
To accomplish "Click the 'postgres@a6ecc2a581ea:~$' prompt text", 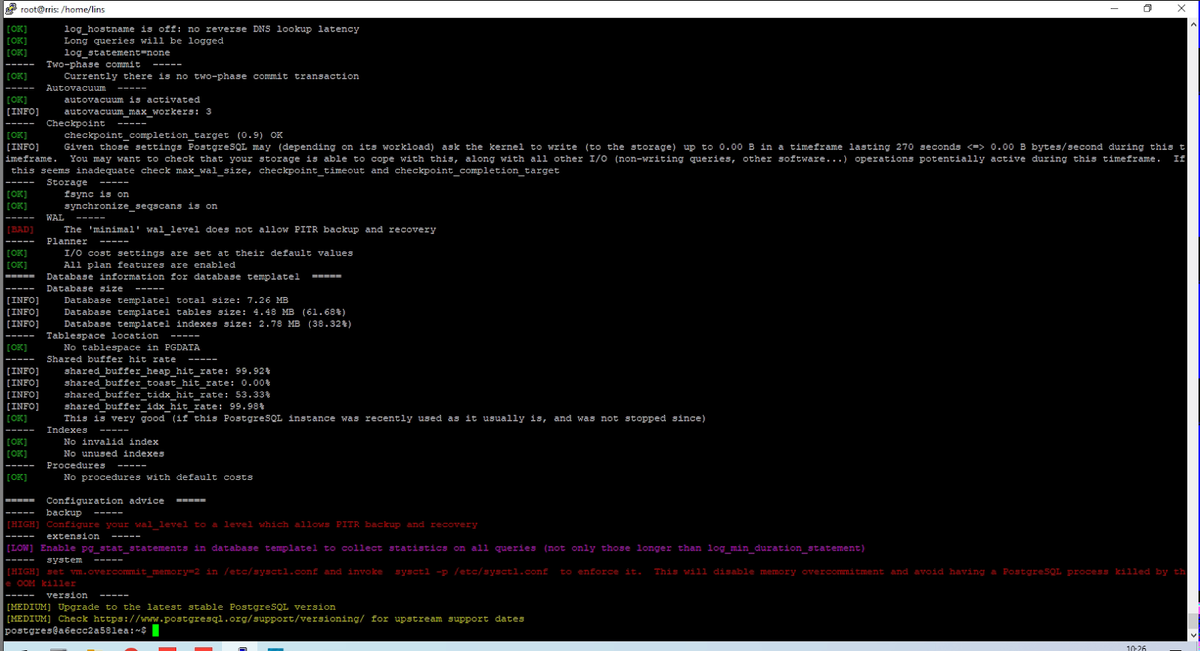I will 76,631.
